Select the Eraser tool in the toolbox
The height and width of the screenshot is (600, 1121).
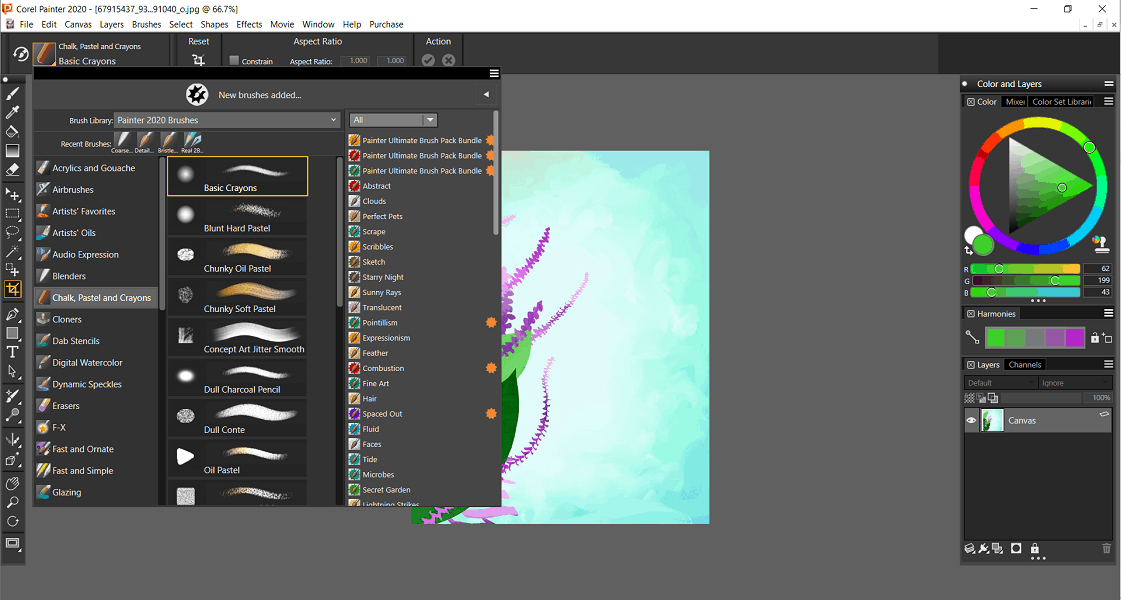[12, 169]
